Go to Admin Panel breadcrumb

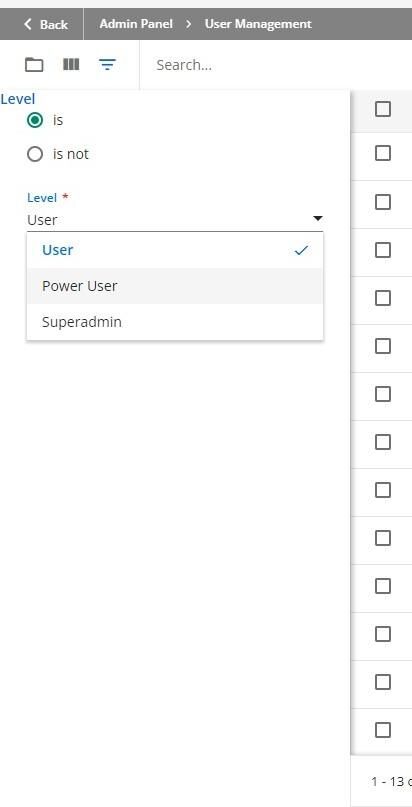point(136,24)
